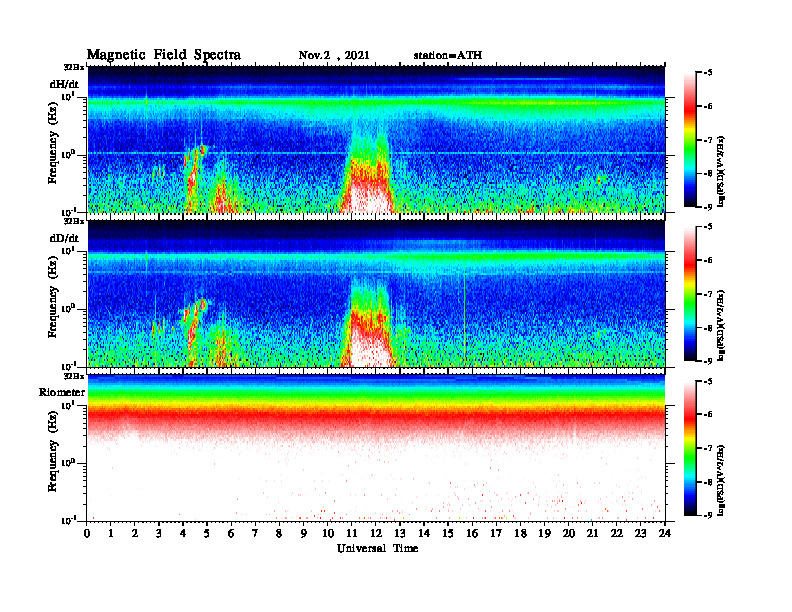Click hour "24" on the Universal Time axis
Viewport: 792px width, 612px height.
pos(665,533)
